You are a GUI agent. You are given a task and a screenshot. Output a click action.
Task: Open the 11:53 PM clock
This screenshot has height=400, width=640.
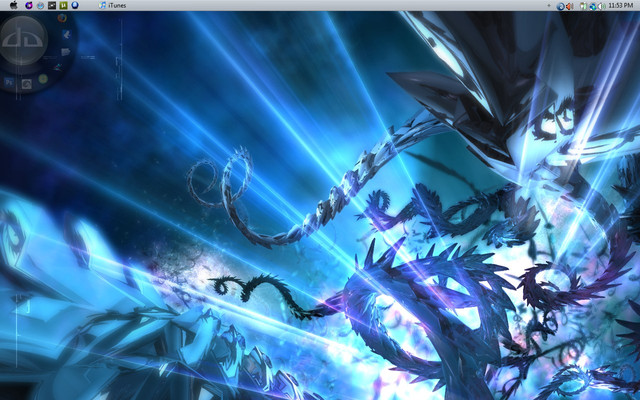click(x=621, y=5)
